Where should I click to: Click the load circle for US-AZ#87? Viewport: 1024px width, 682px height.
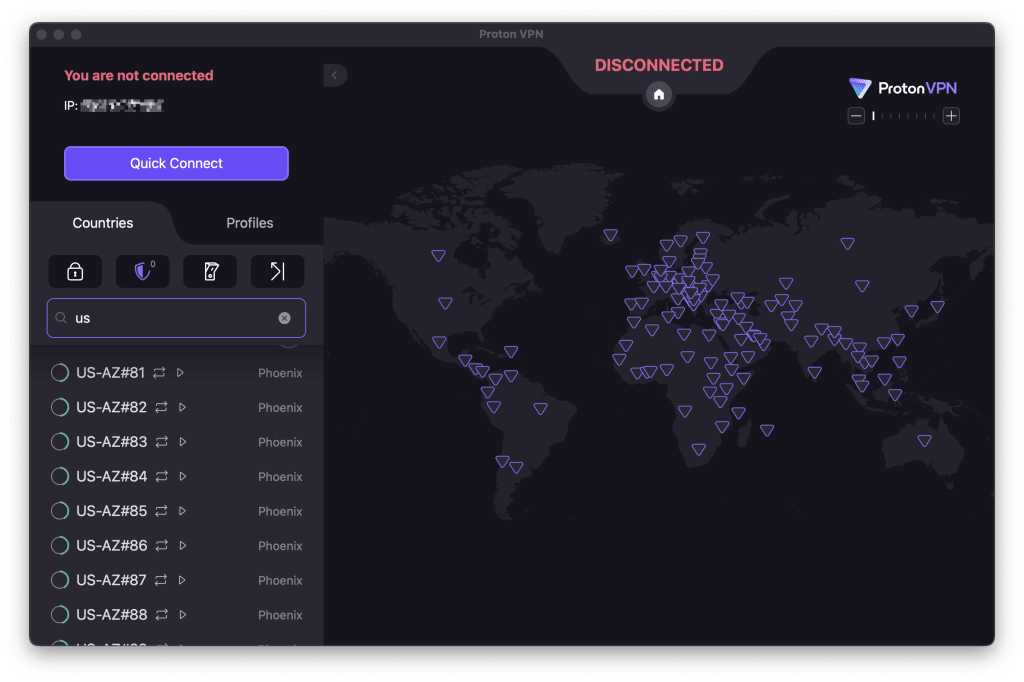tap(59, 580)
